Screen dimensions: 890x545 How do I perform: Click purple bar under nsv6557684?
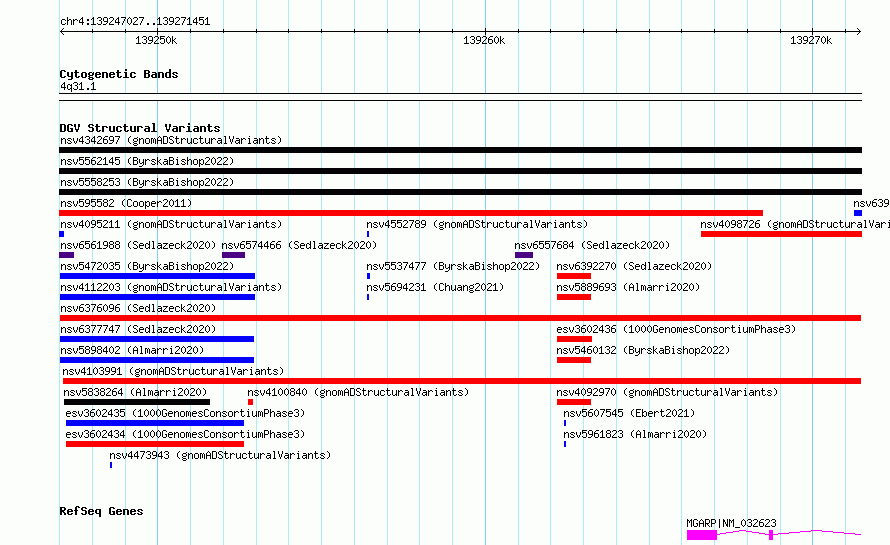(x=524, y=255)
